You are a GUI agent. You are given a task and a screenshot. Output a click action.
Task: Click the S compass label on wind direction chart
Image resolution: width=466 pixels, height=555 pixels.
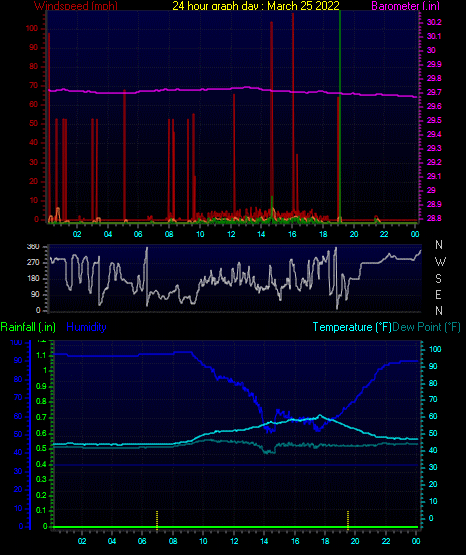[438, 279]
